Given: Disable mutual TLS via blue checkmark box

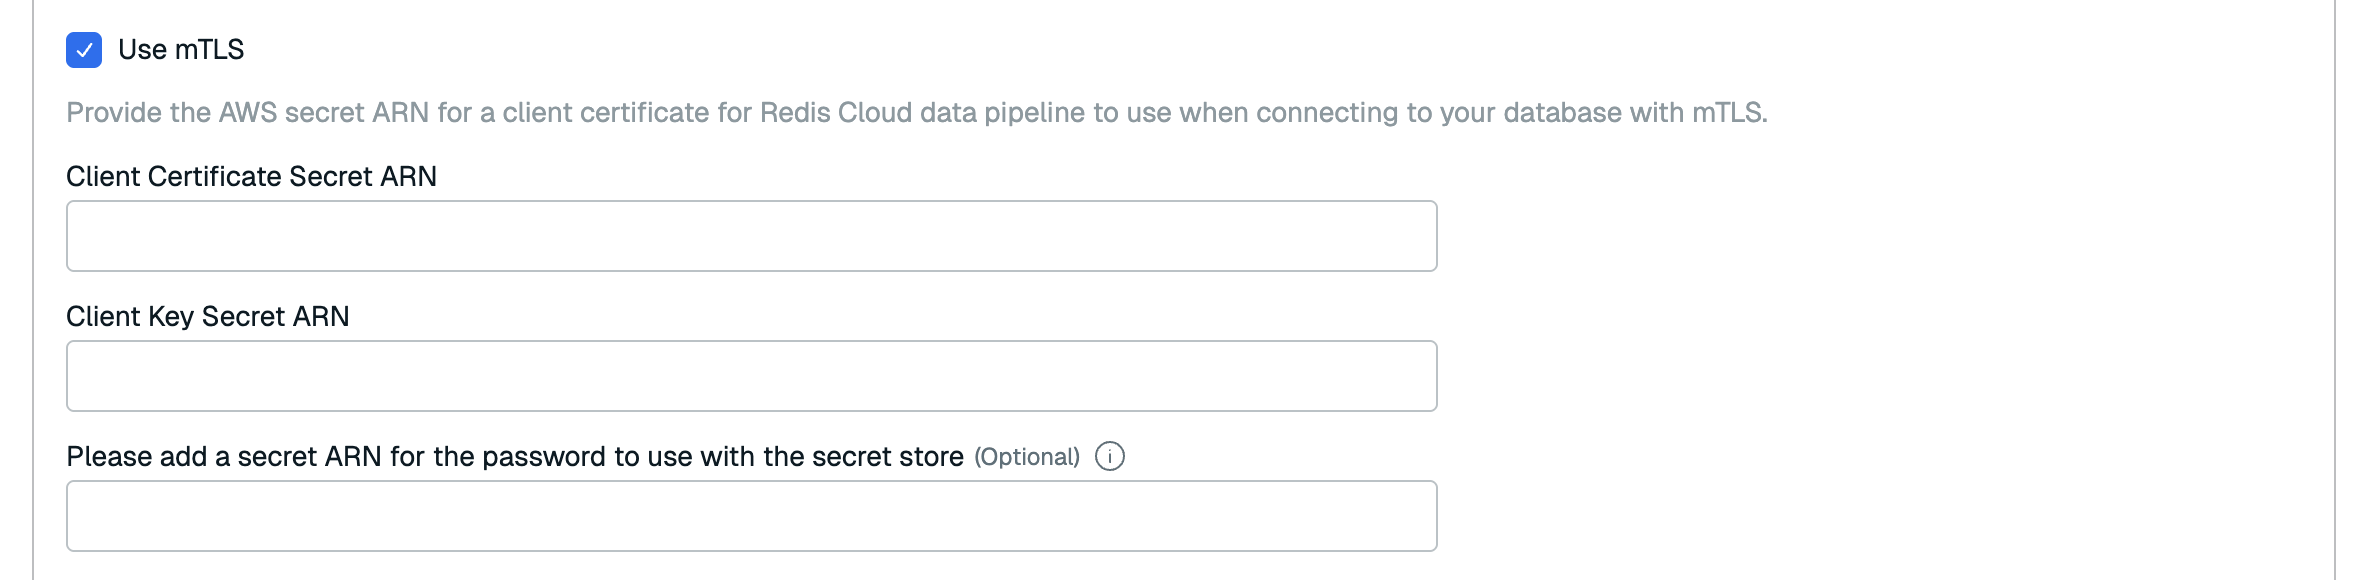Looking at the screenshot, I should click(x=84, y=50).
